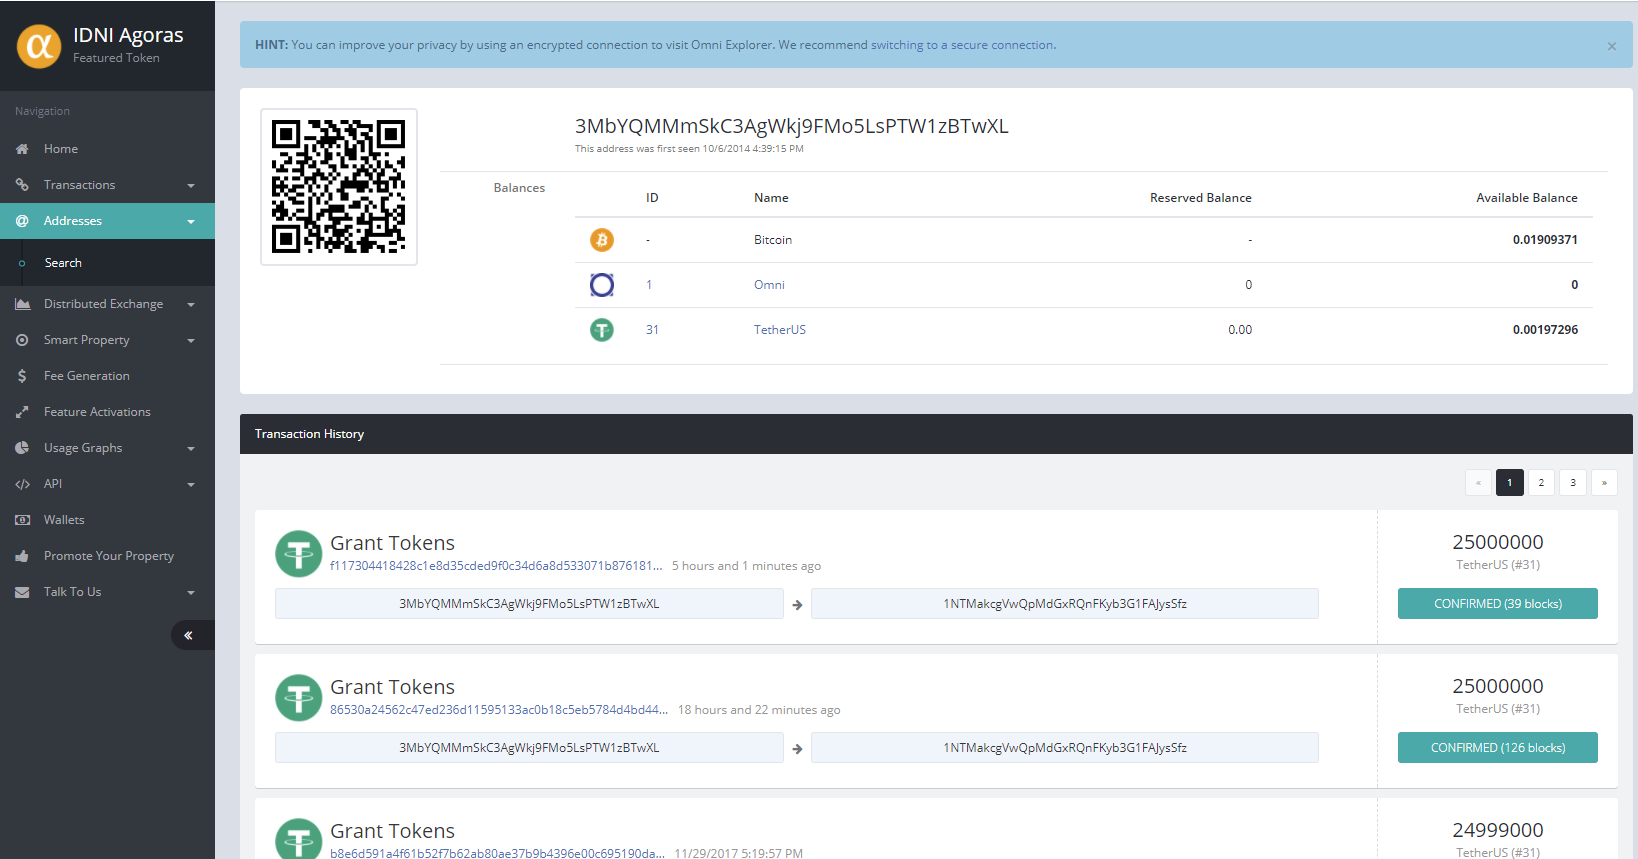Click the Fee Generation dollar icon
The image size is (1638, 859).
[22, 376]
